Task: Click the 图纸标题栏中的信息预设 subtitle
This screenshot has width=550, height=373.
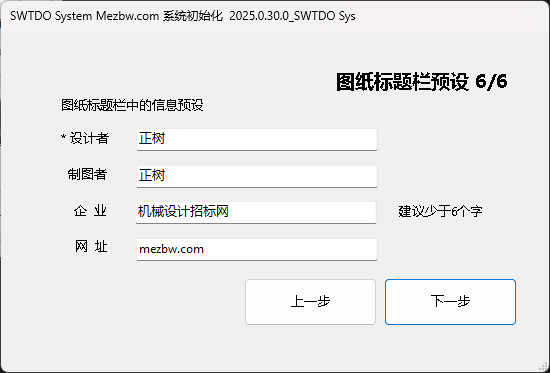Action: click(132, 105)
